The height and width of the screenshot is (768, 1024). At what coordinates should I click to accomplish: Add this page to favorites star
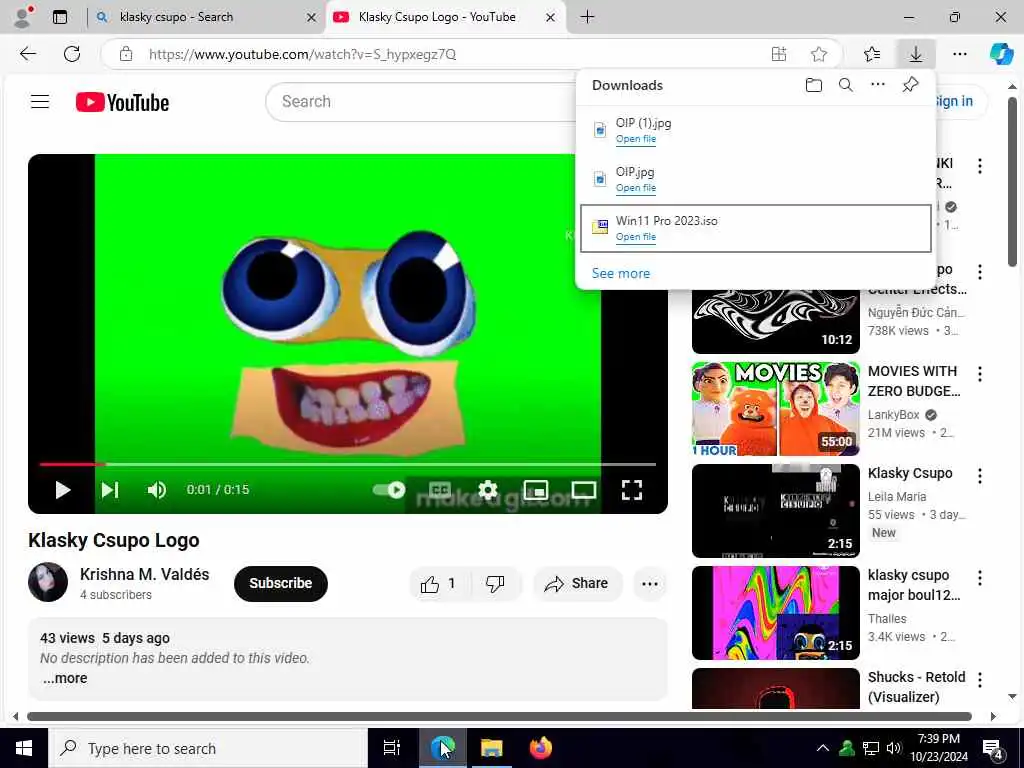819,54
